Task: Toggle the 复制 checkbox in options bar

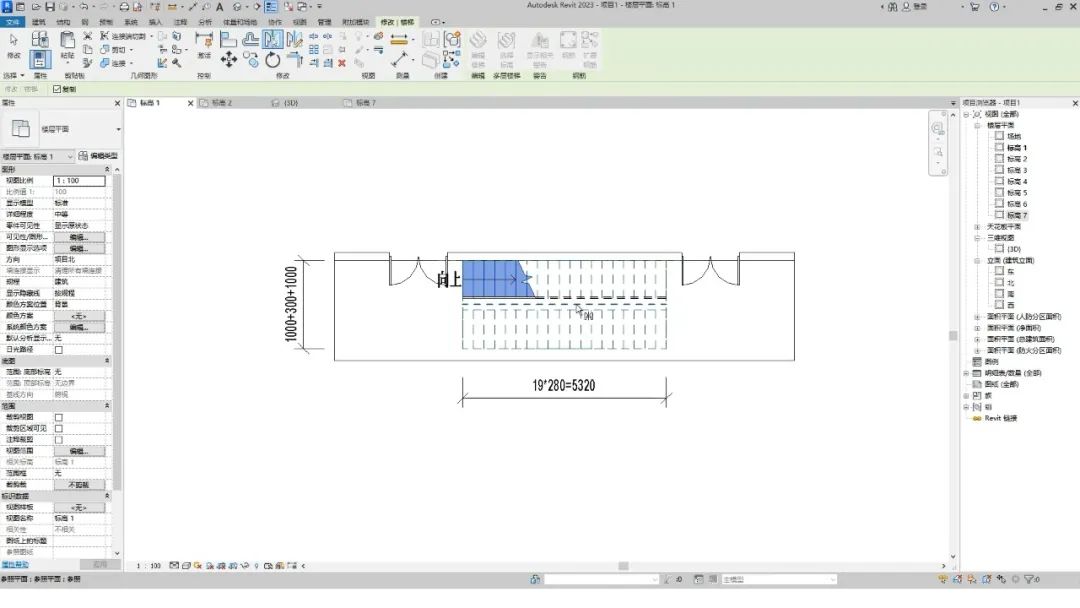Action: [x=57, y=89]
